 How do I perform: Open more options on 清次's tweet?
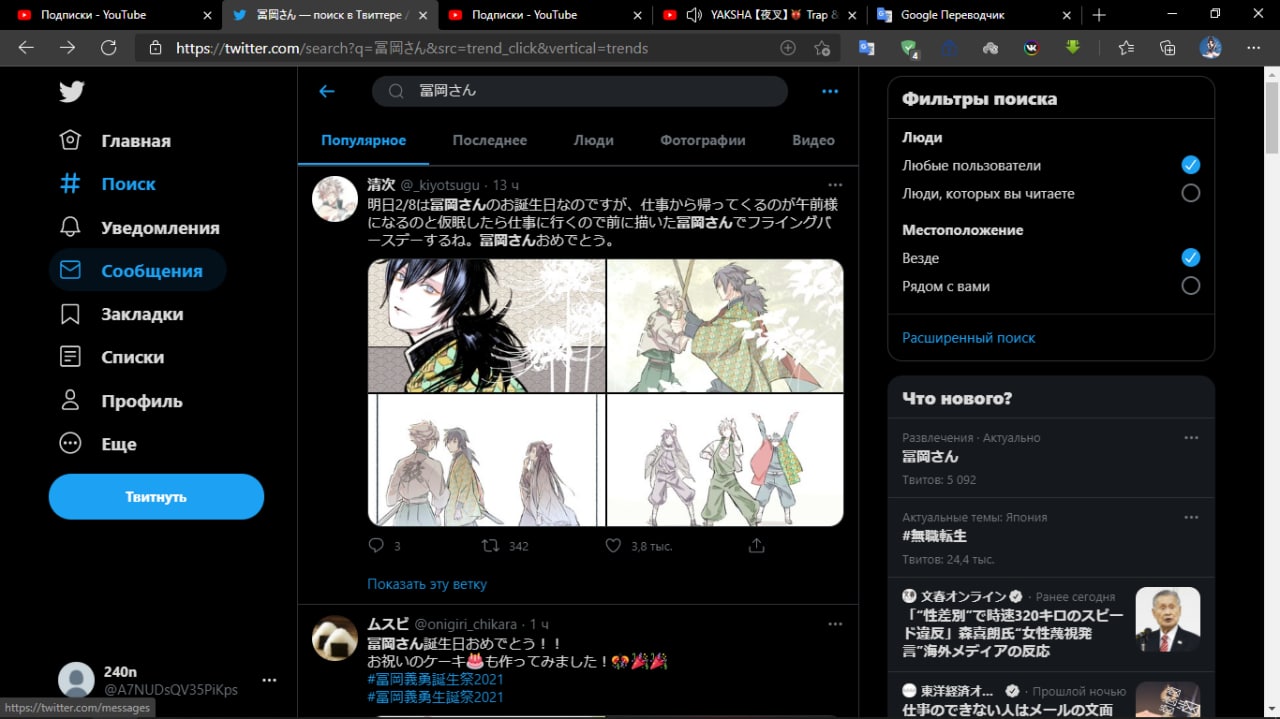coord(835,185)
